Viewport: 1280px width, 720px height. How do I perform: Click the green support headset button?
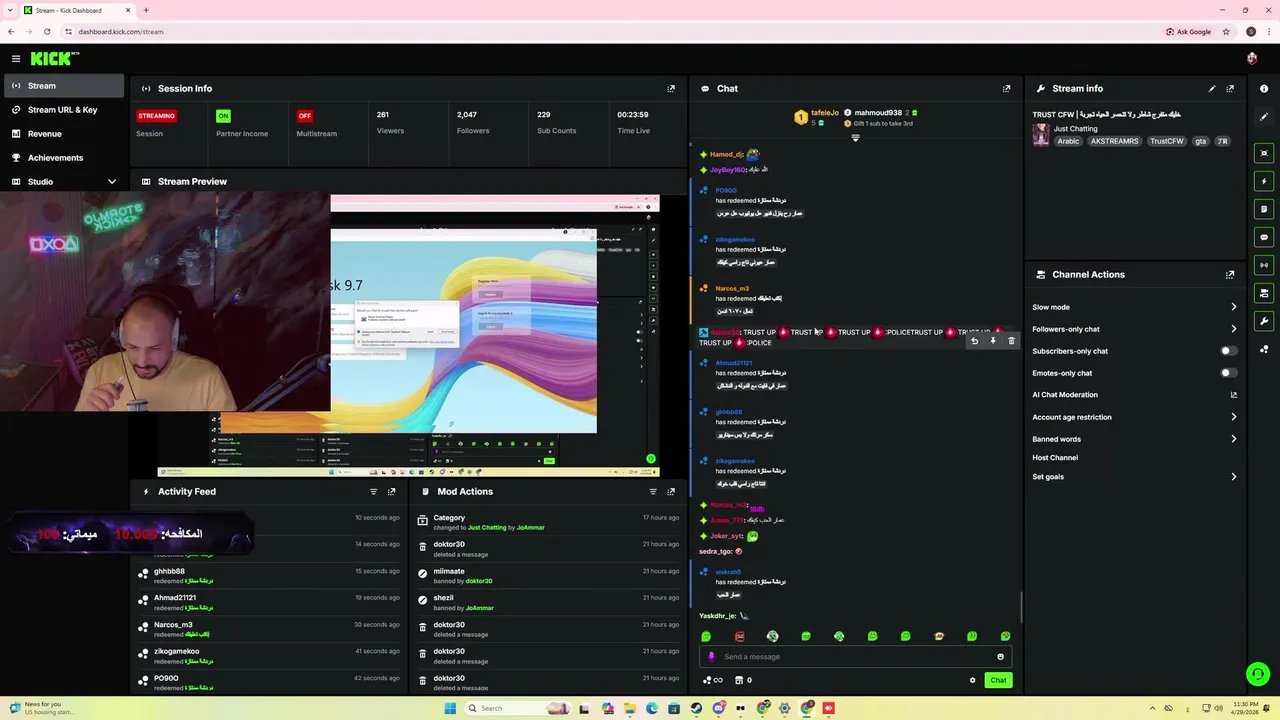pyautogui.click(x=1257, y=673)
